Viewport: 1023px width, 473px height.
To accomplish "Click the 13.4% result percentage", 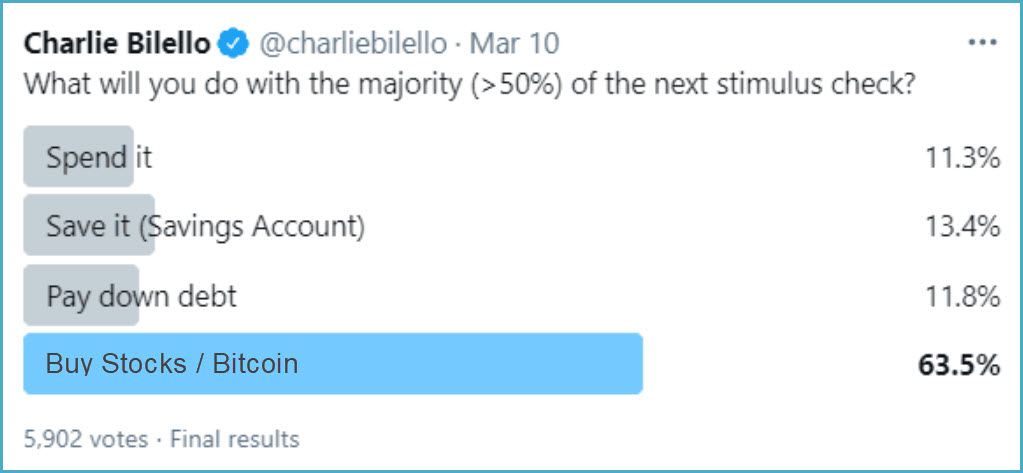I will tap(962, 227).
